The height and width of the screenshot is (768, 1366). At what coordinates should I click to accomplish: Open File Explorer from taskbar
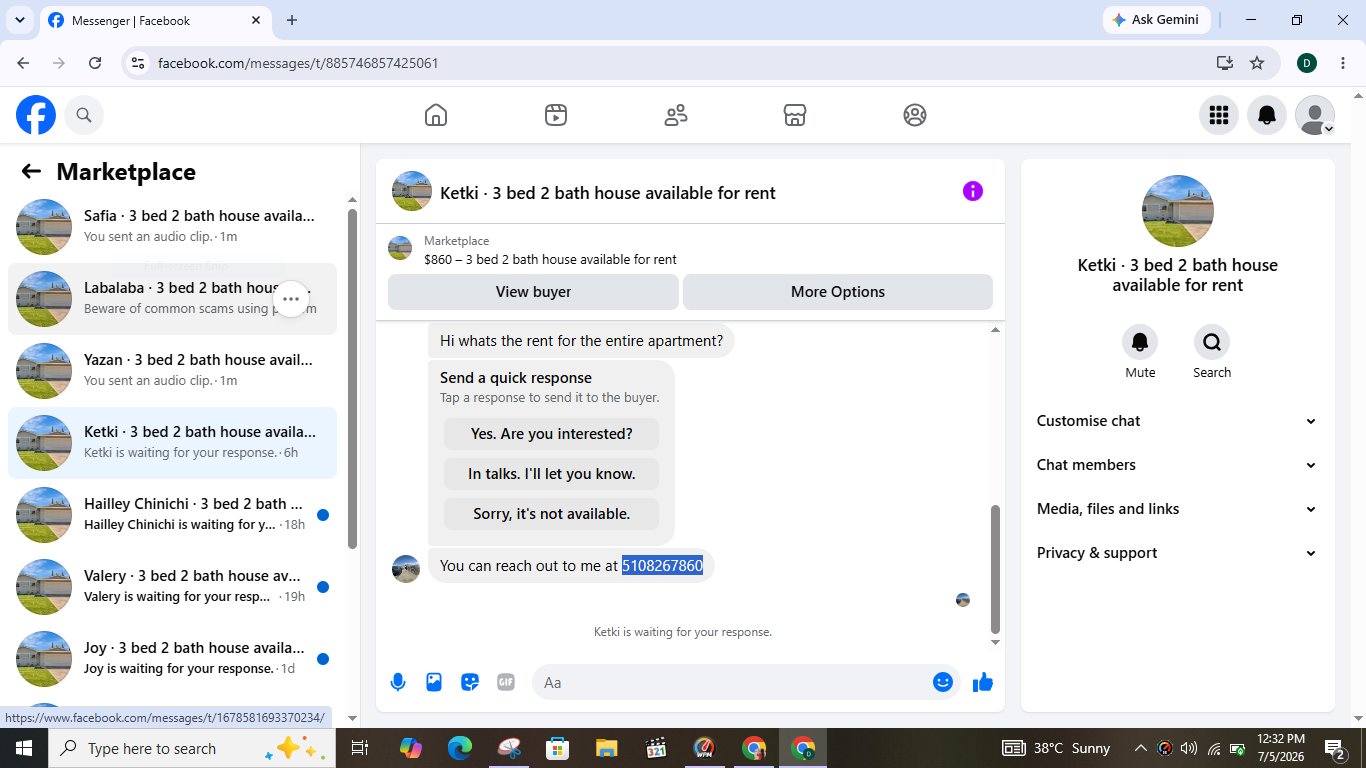pos(607,748)
